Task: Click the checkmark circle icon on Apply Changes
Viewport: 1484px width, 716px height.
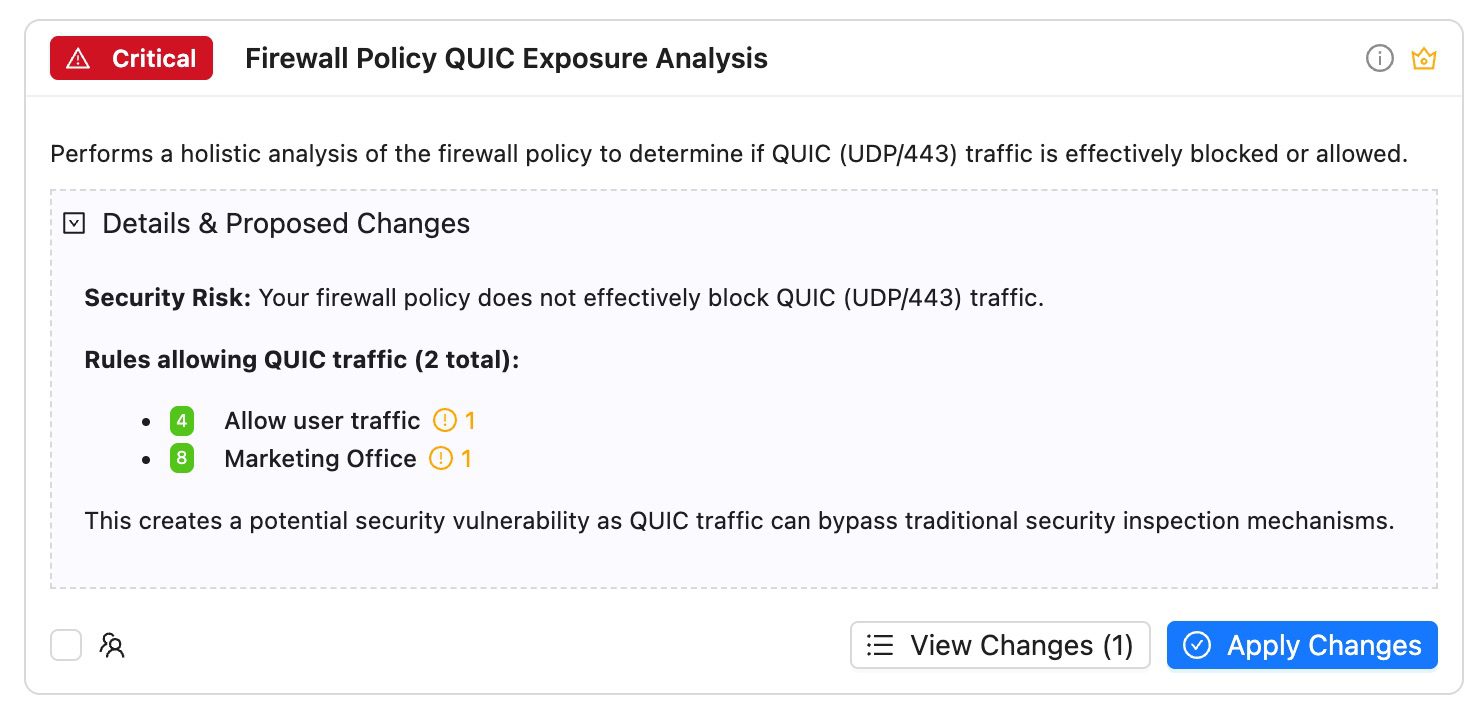Action: click(x=1197, y=645)
